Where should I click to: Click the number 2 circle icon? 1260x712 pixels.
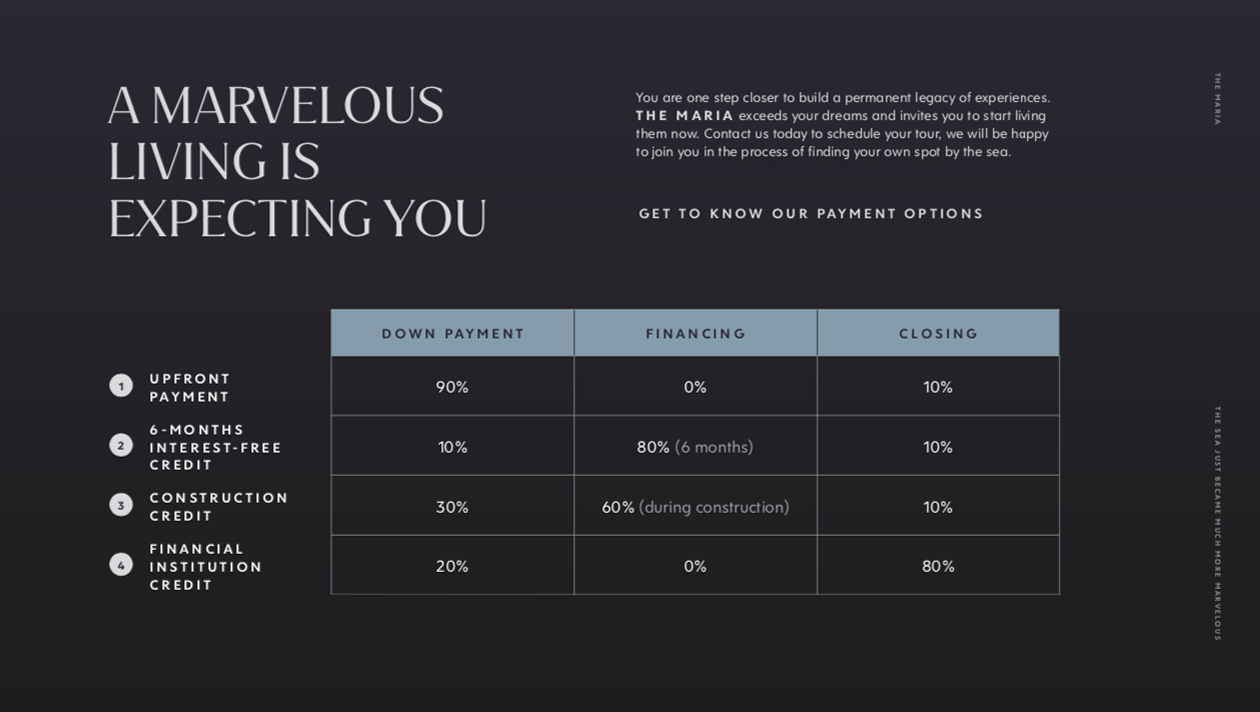click(121, 446)
